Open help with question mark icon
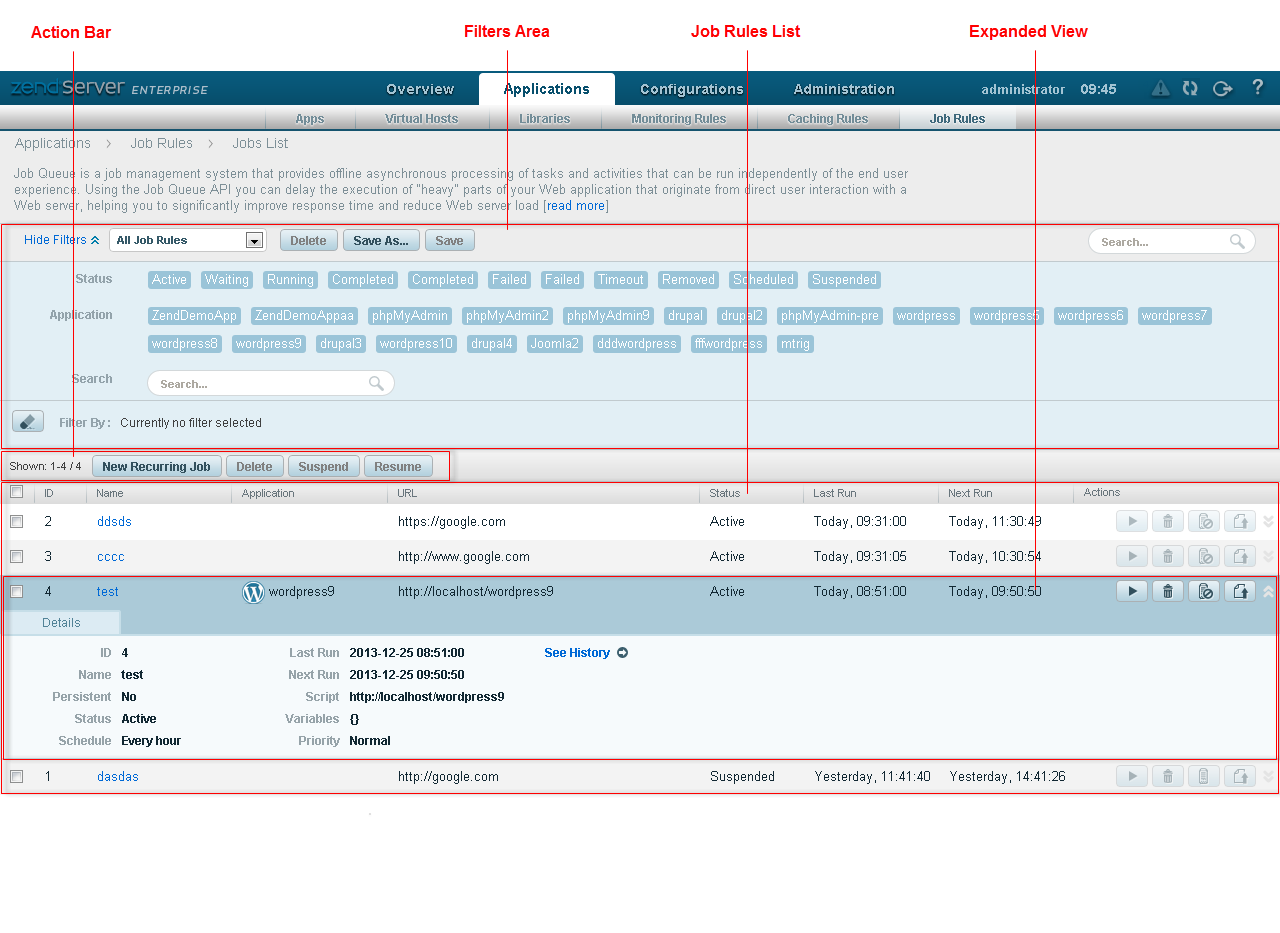The width and height of the screenshot is (1280, 933). tap(1258, 87)
